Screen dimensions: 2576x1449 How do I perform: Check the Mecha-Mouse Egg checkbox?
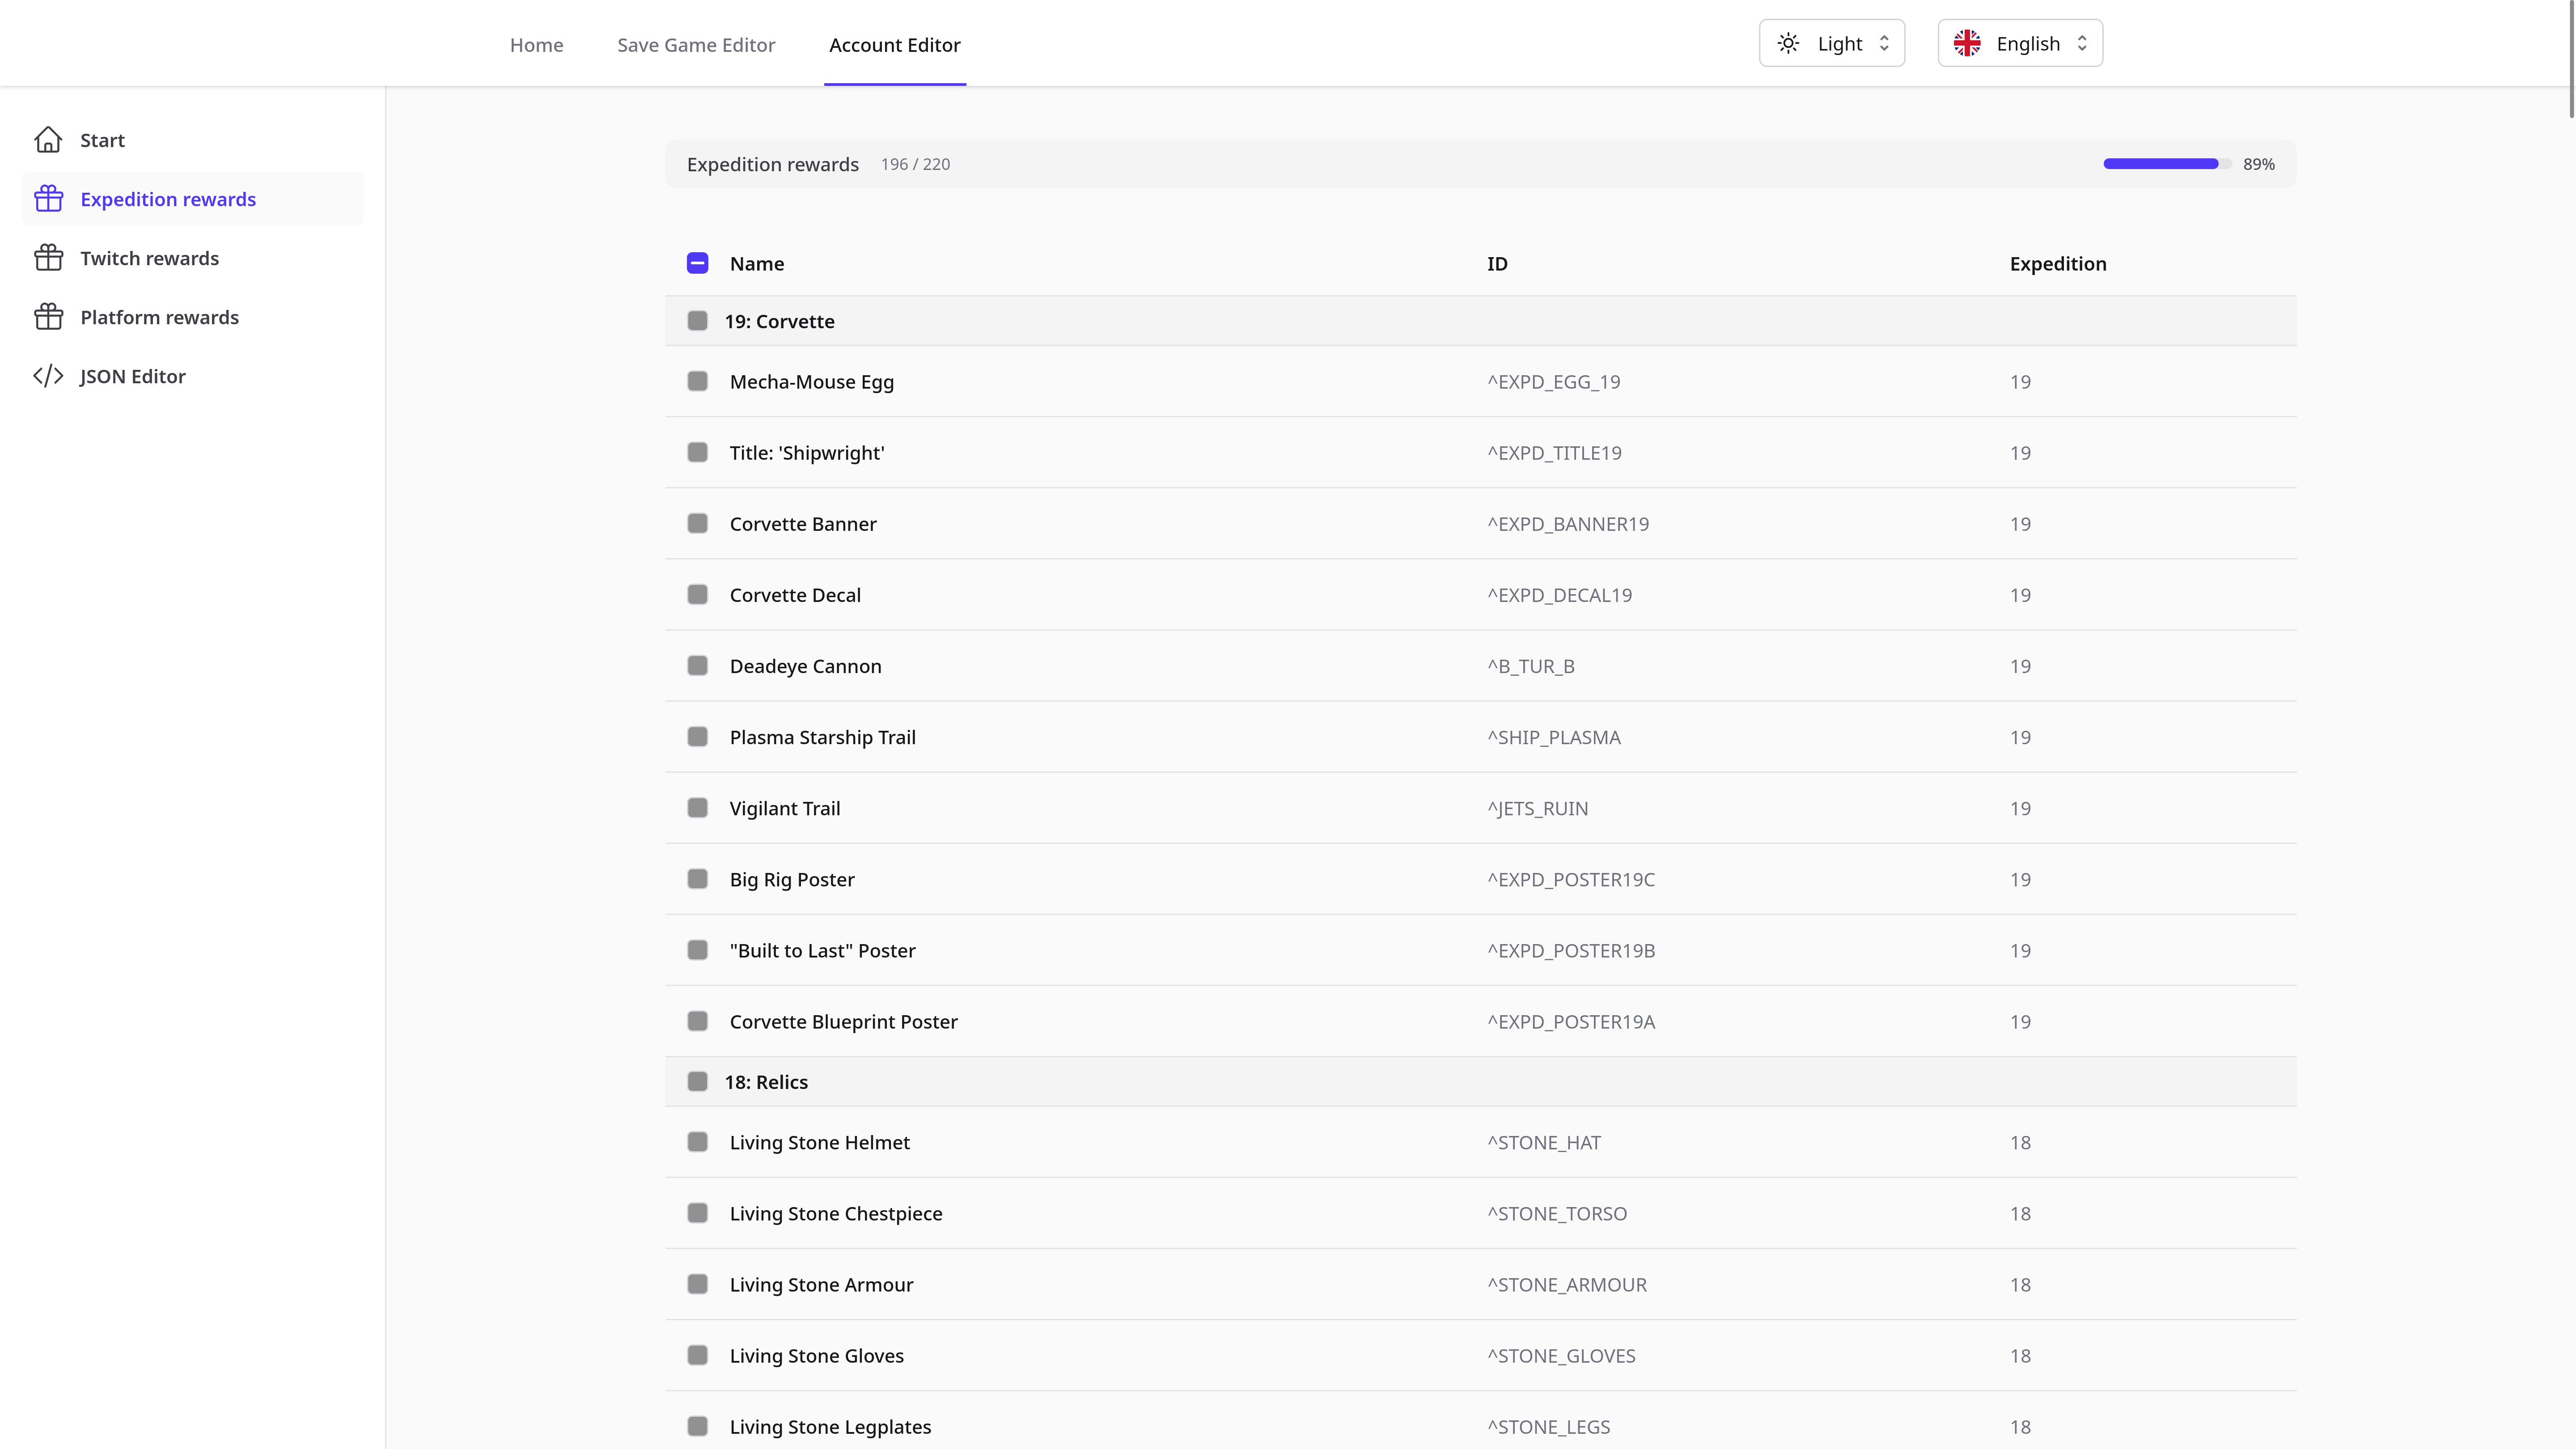click(x=697, y=381)
